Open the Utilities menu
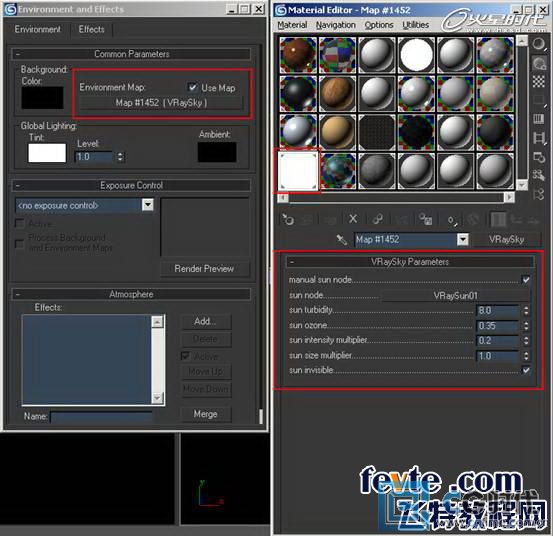Viewport: 553px width, 536px height. (x=415, y=25)
